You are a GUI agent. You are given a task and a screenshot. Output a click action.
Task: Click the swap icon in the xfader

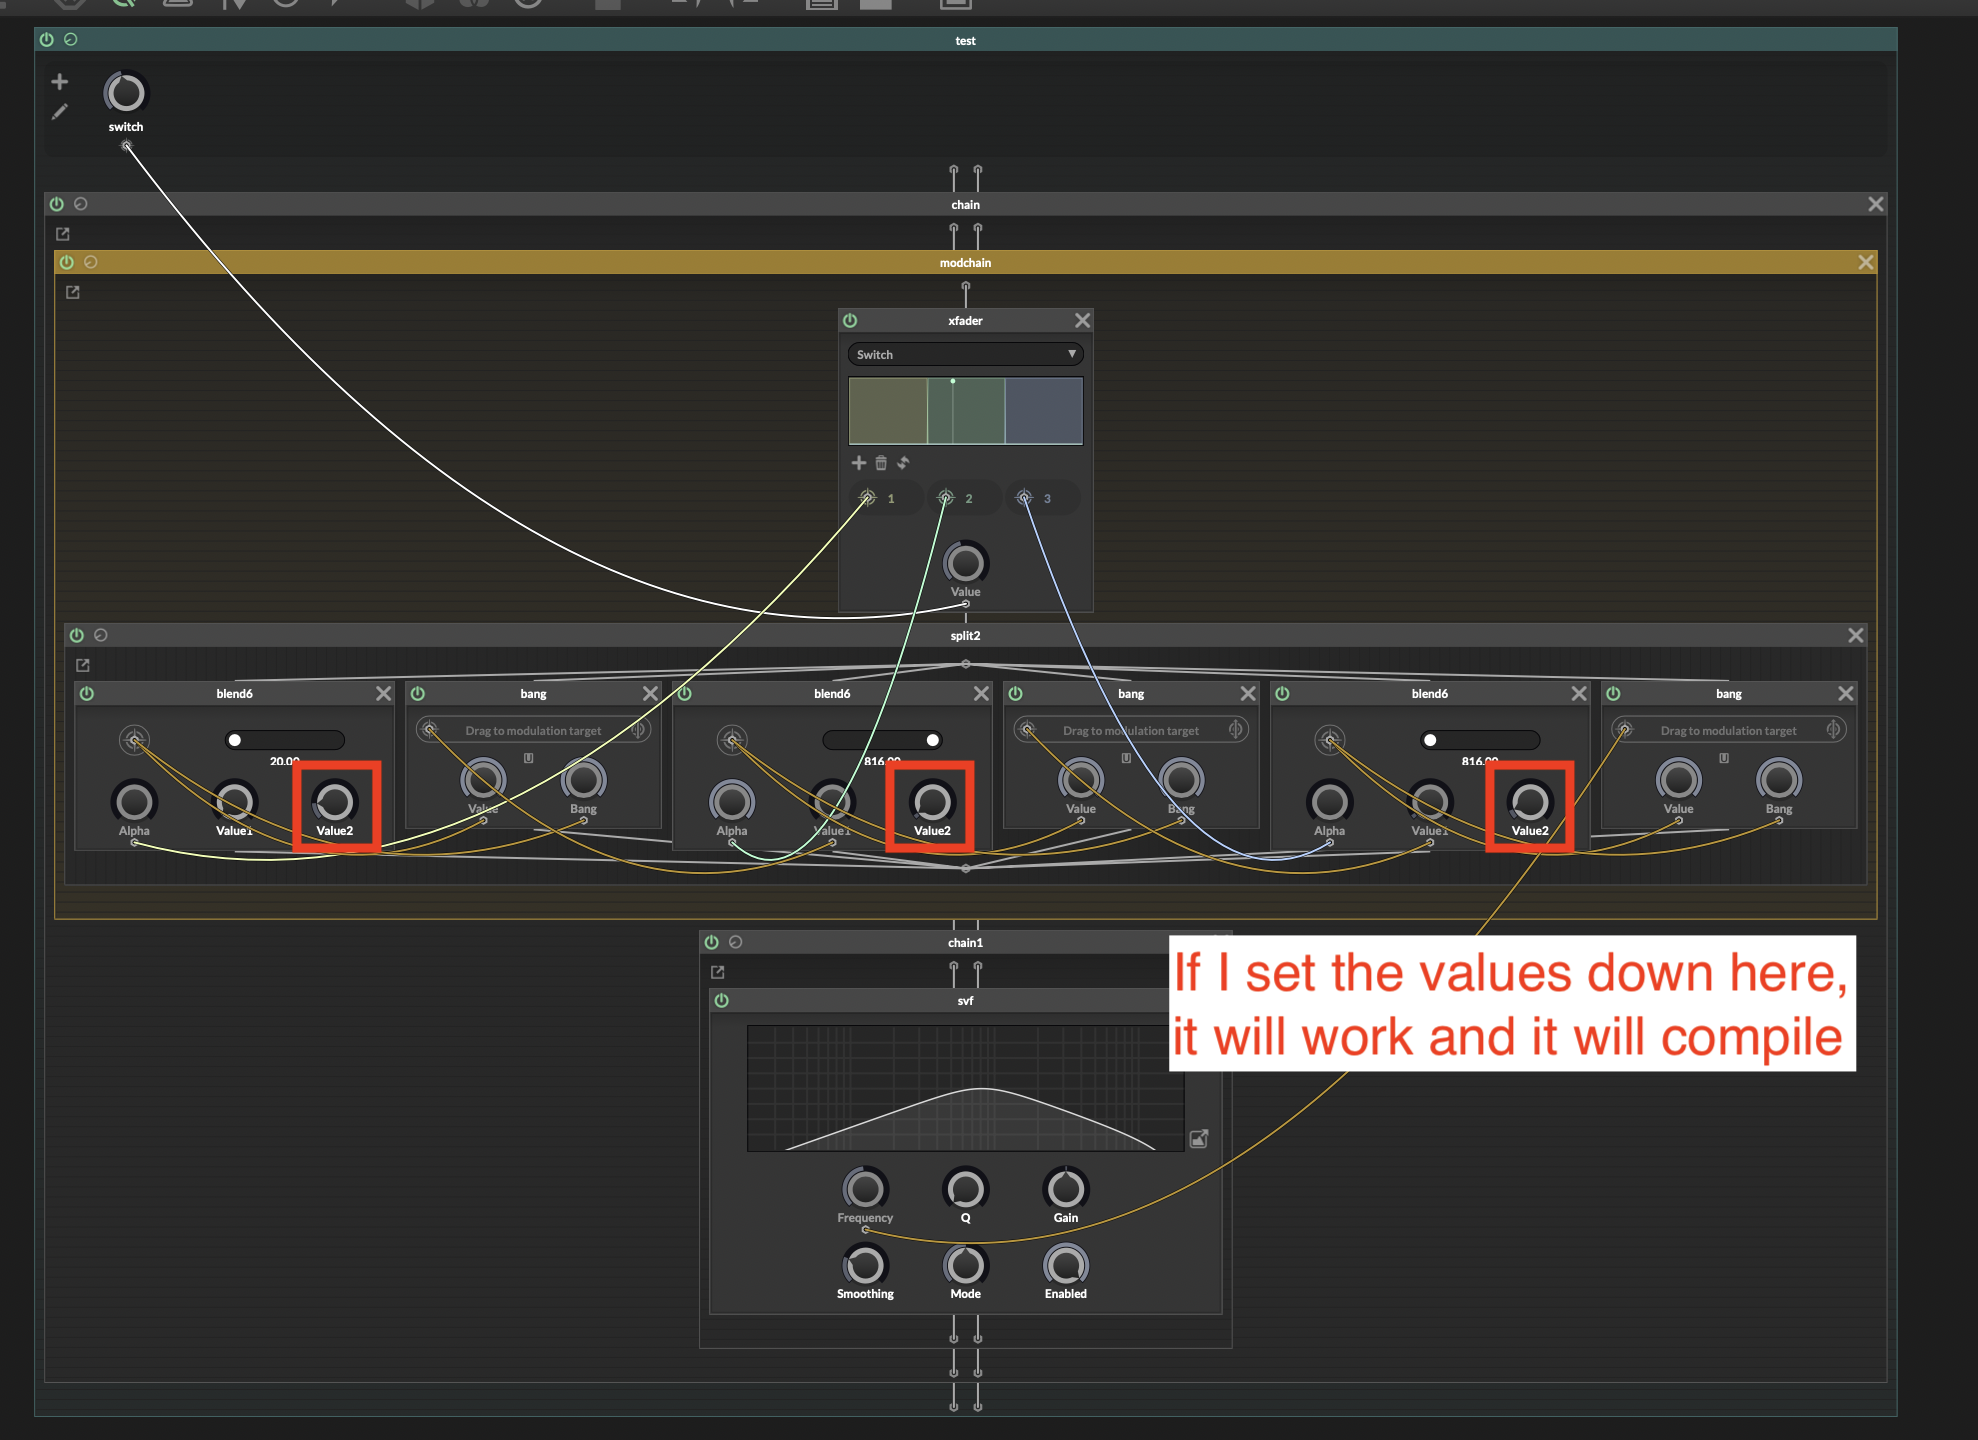[903, 462]
